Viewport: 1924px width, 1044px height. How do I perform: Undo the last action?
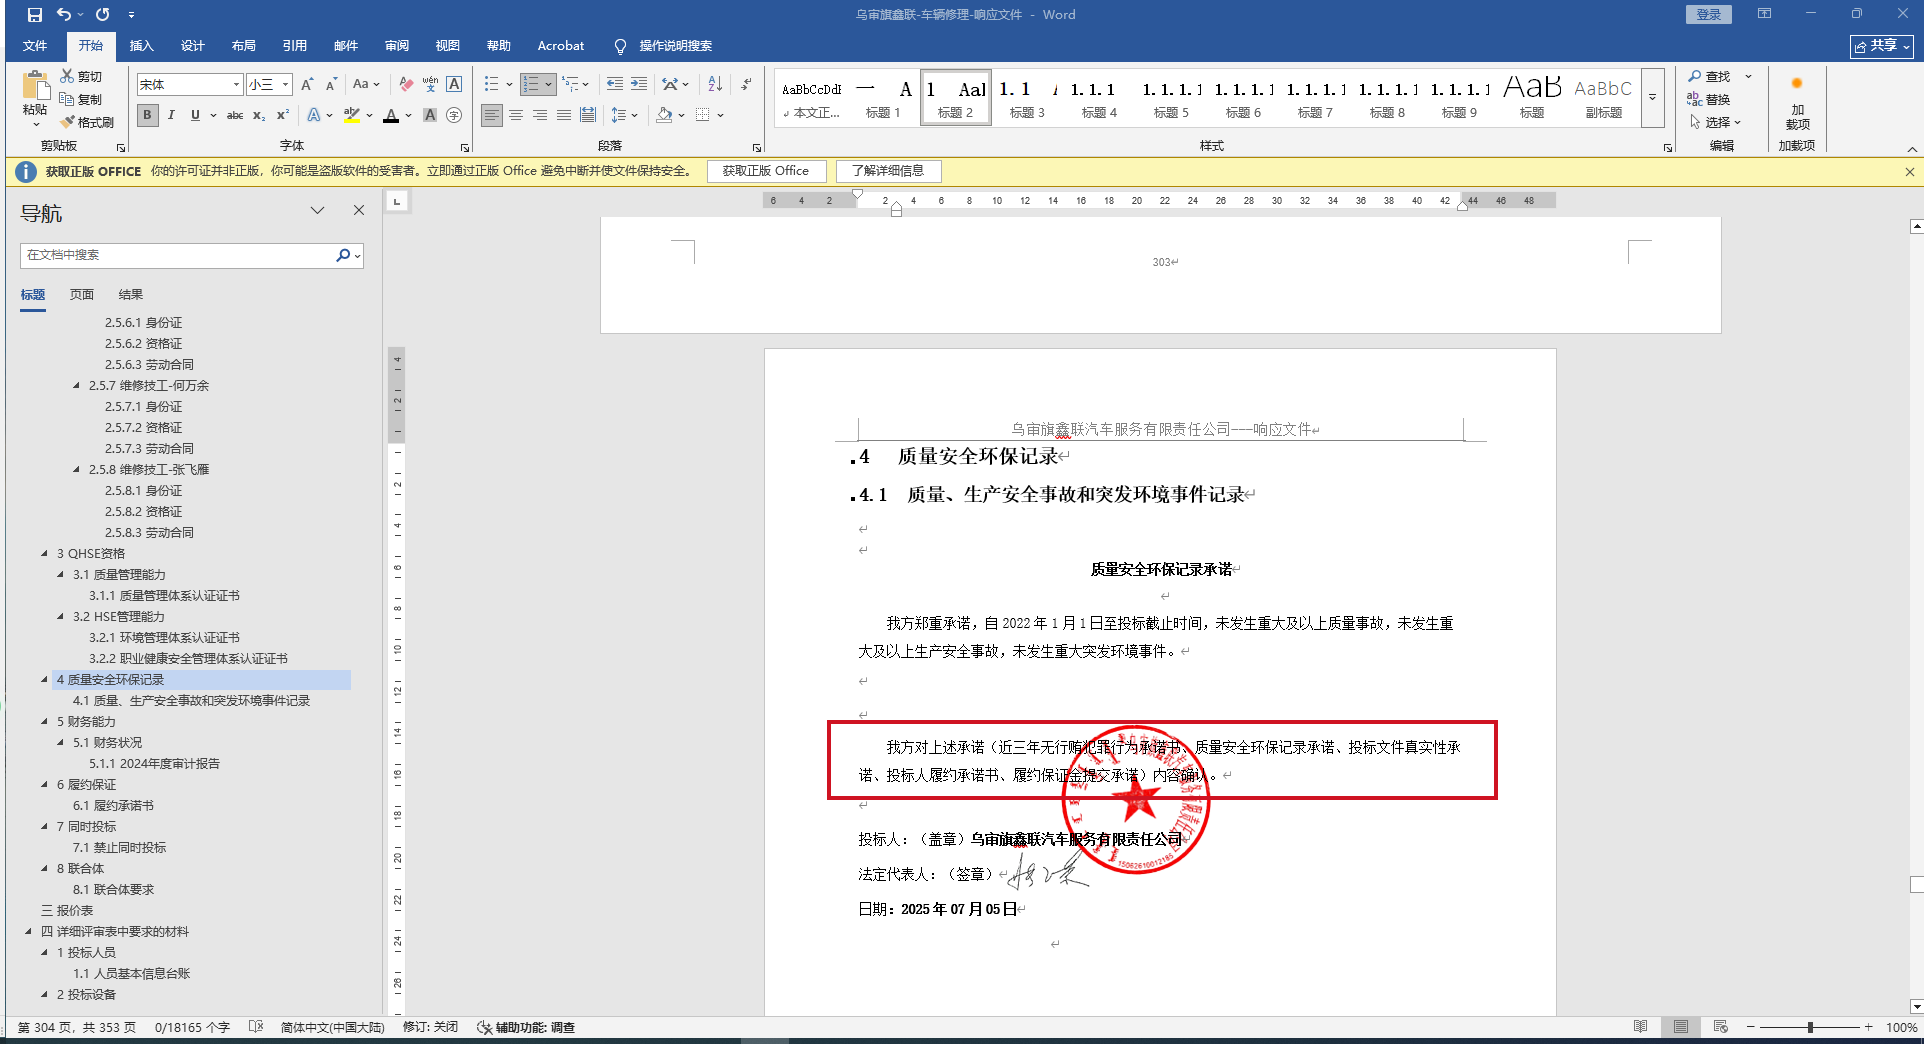(x=64, y=15)
